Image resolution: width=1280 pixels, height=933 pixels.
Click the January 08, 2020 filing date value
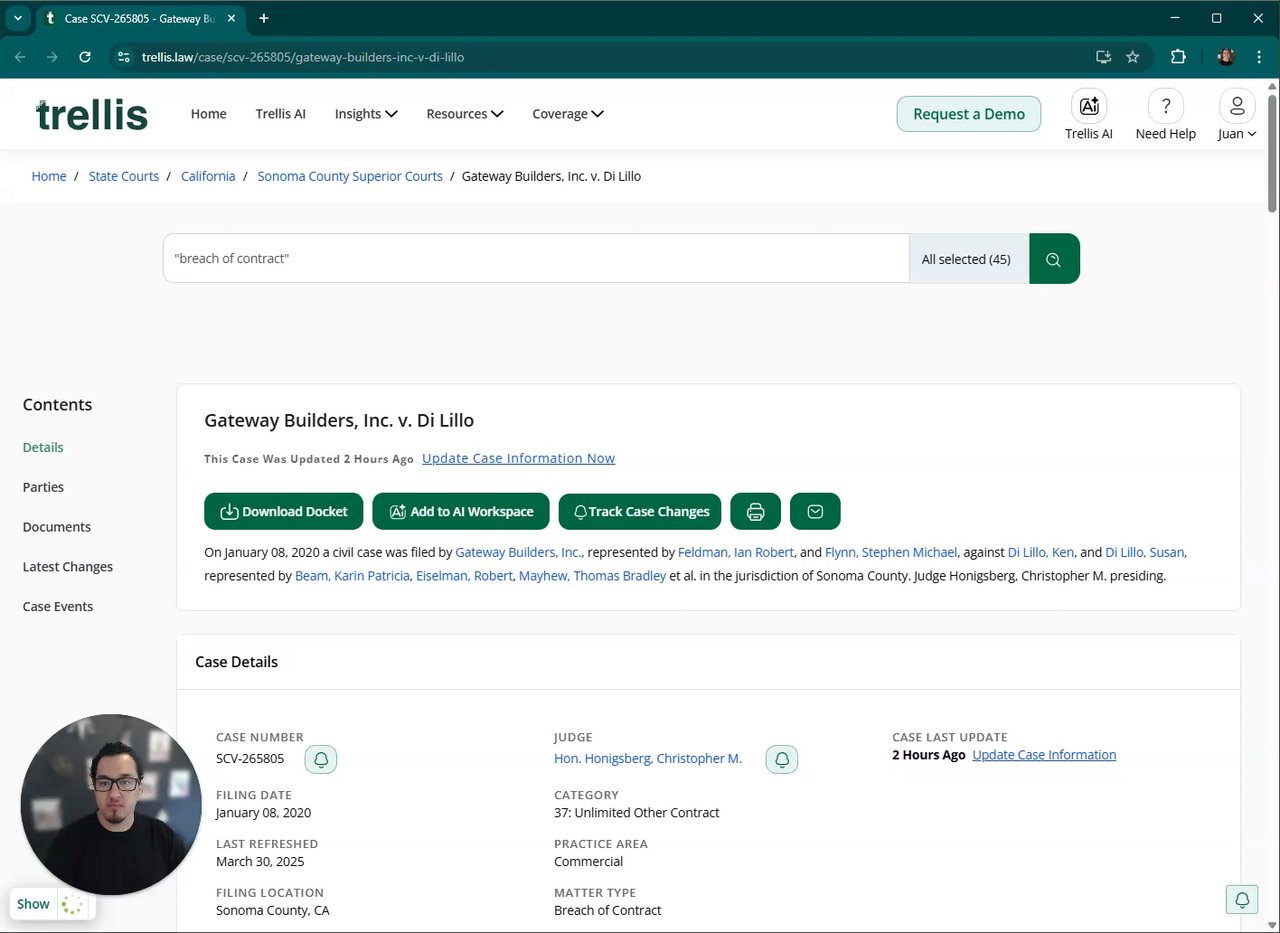263,813
